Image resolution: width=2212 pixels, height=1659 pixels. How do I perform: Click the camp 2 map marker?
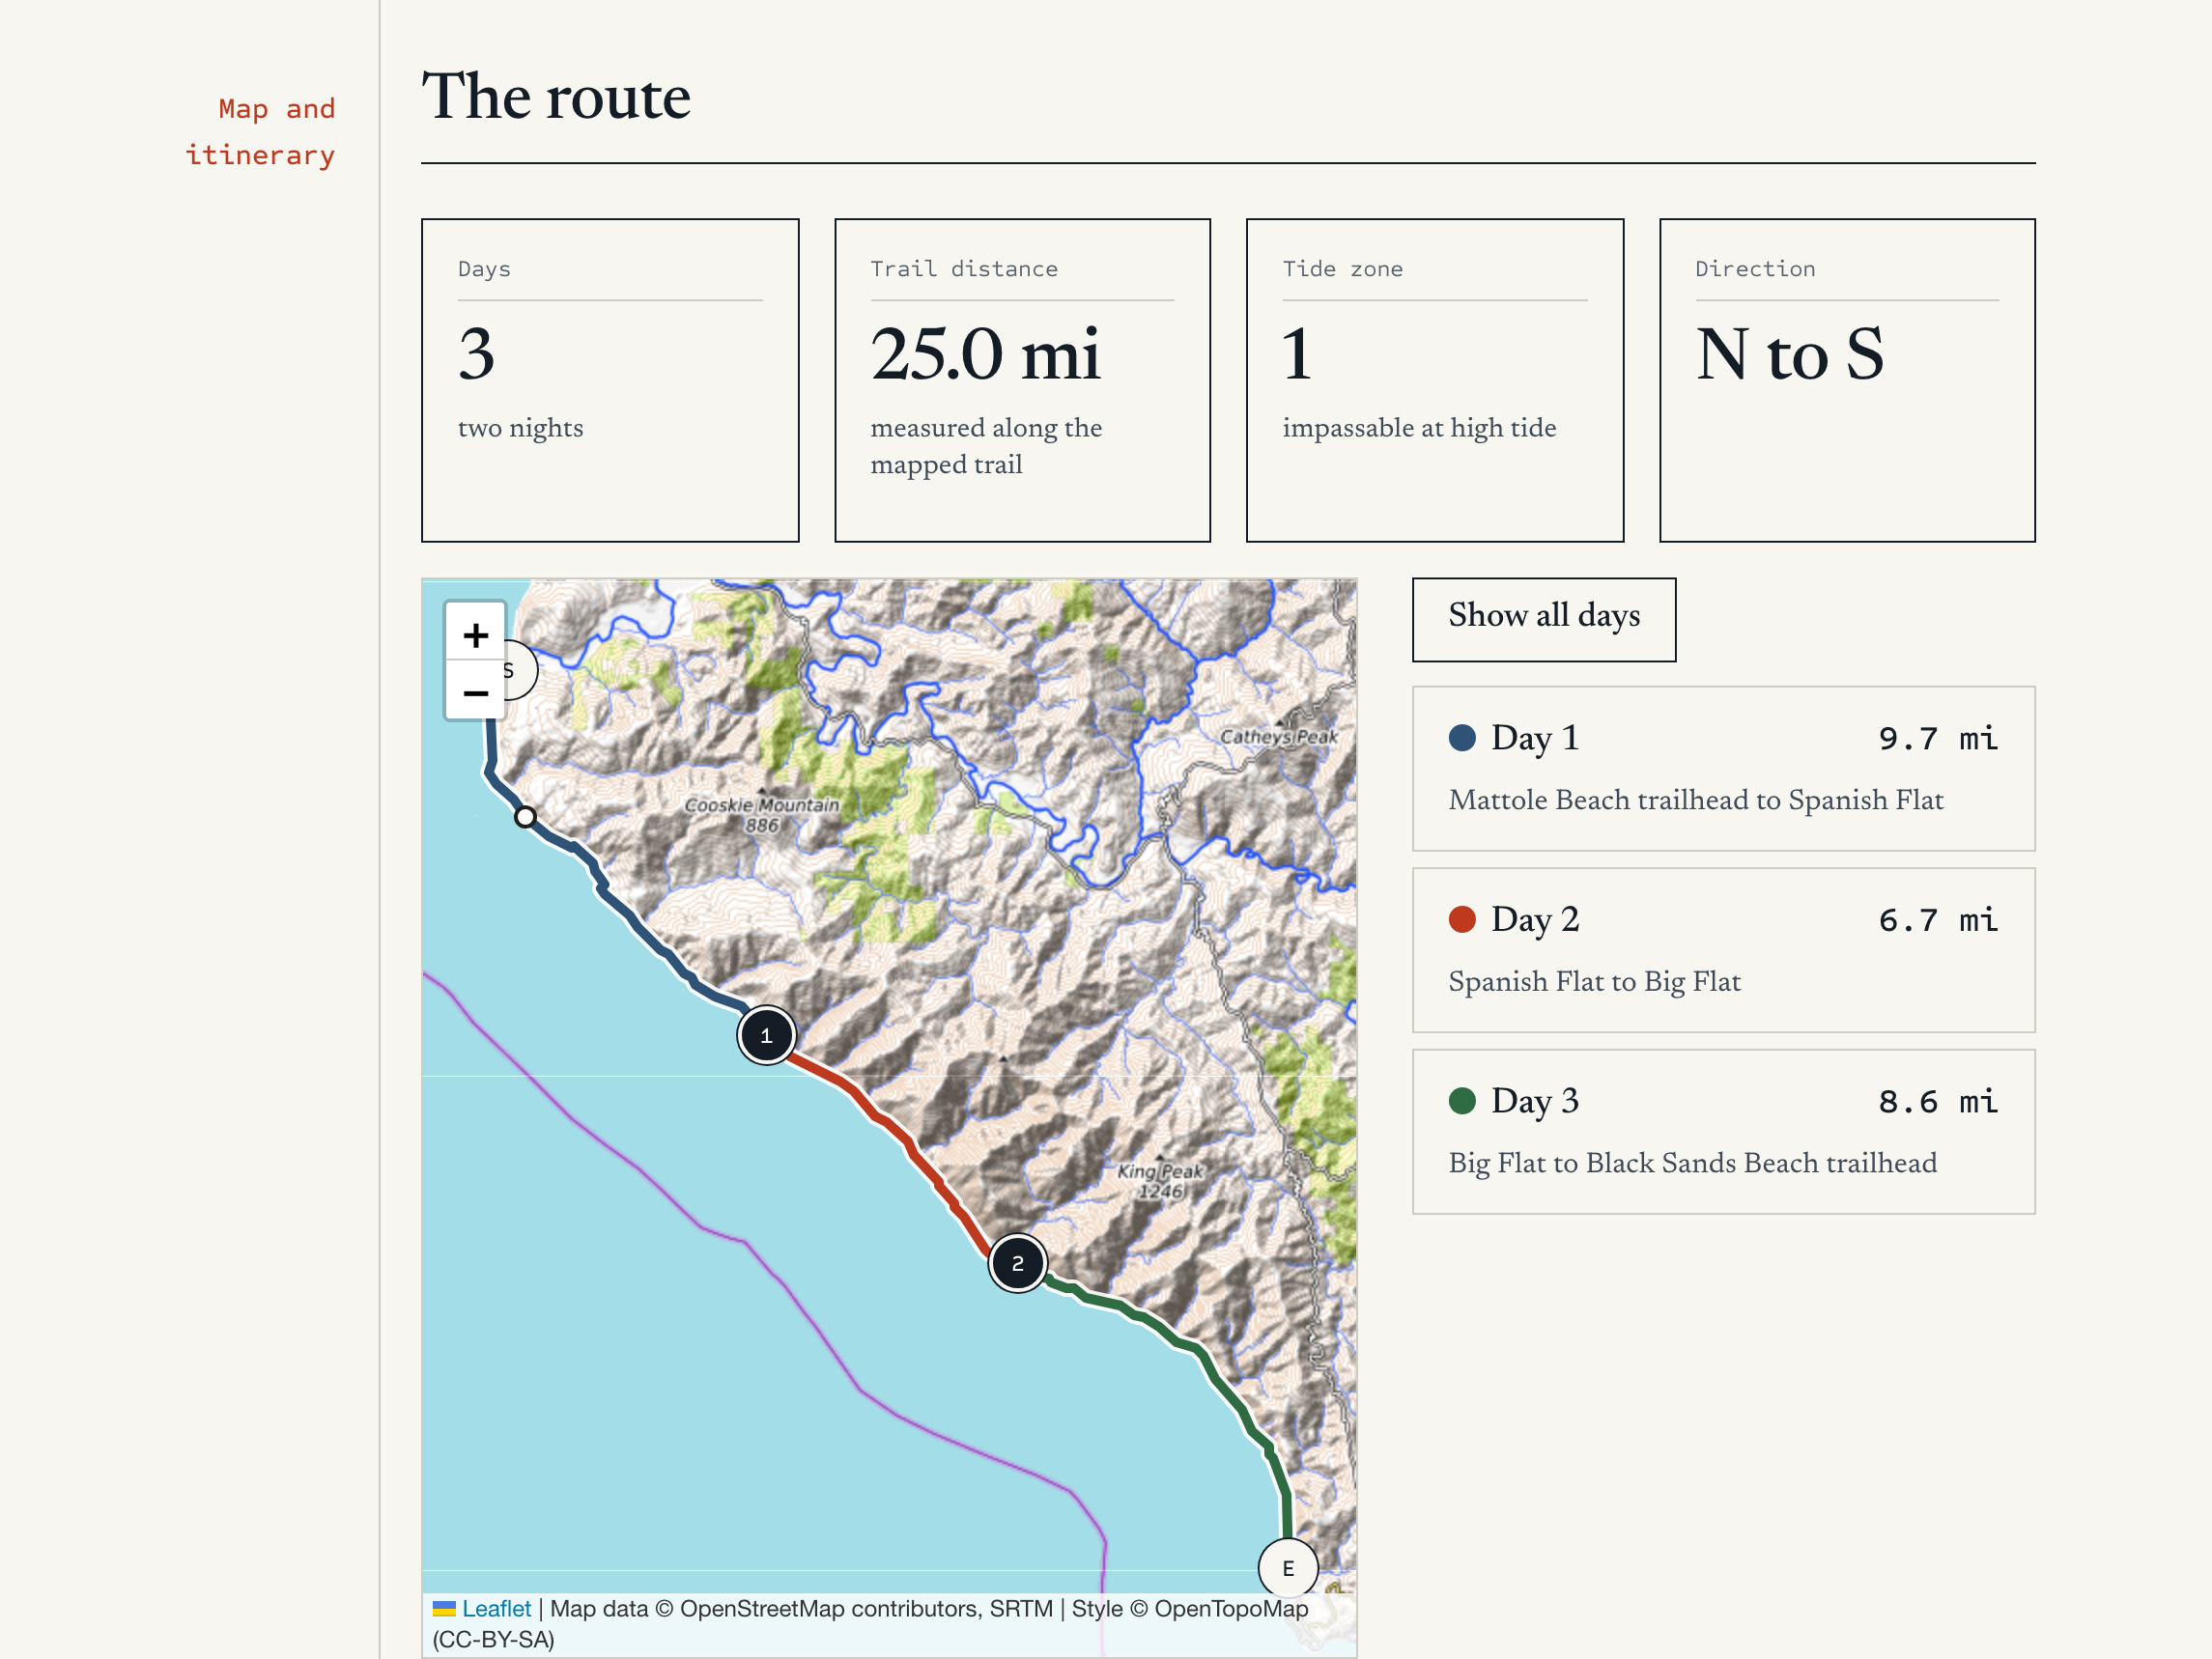(1017, 1263)
